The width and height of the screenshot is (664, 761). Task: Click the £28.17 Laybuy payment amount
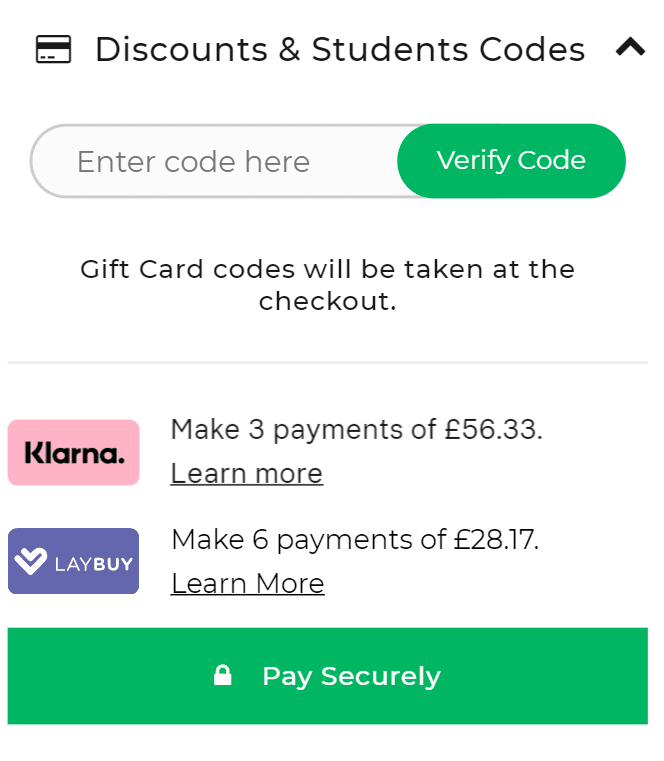tap(495, 540)
